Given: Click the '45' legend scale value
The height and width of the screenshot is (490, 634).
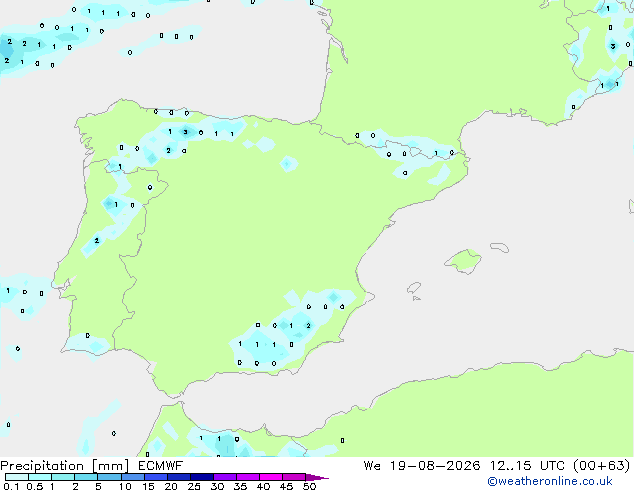Looking at the screenshot, I should [x=286, y=486].
